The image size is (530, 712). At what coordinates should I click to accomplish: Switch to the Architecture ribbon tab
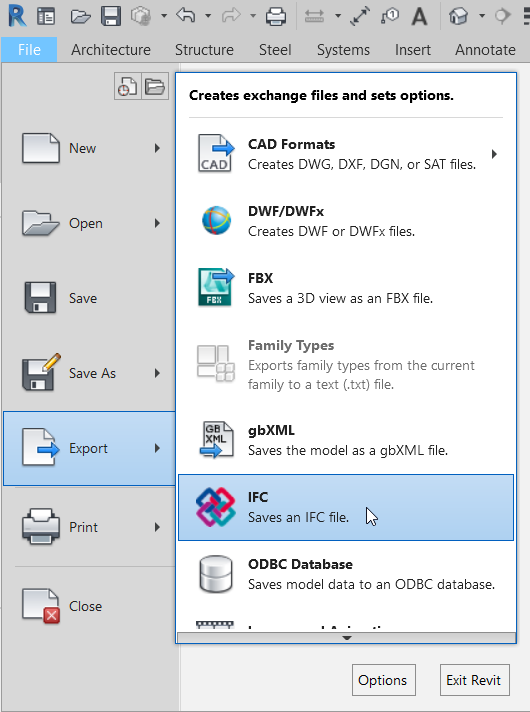(111, 49)
